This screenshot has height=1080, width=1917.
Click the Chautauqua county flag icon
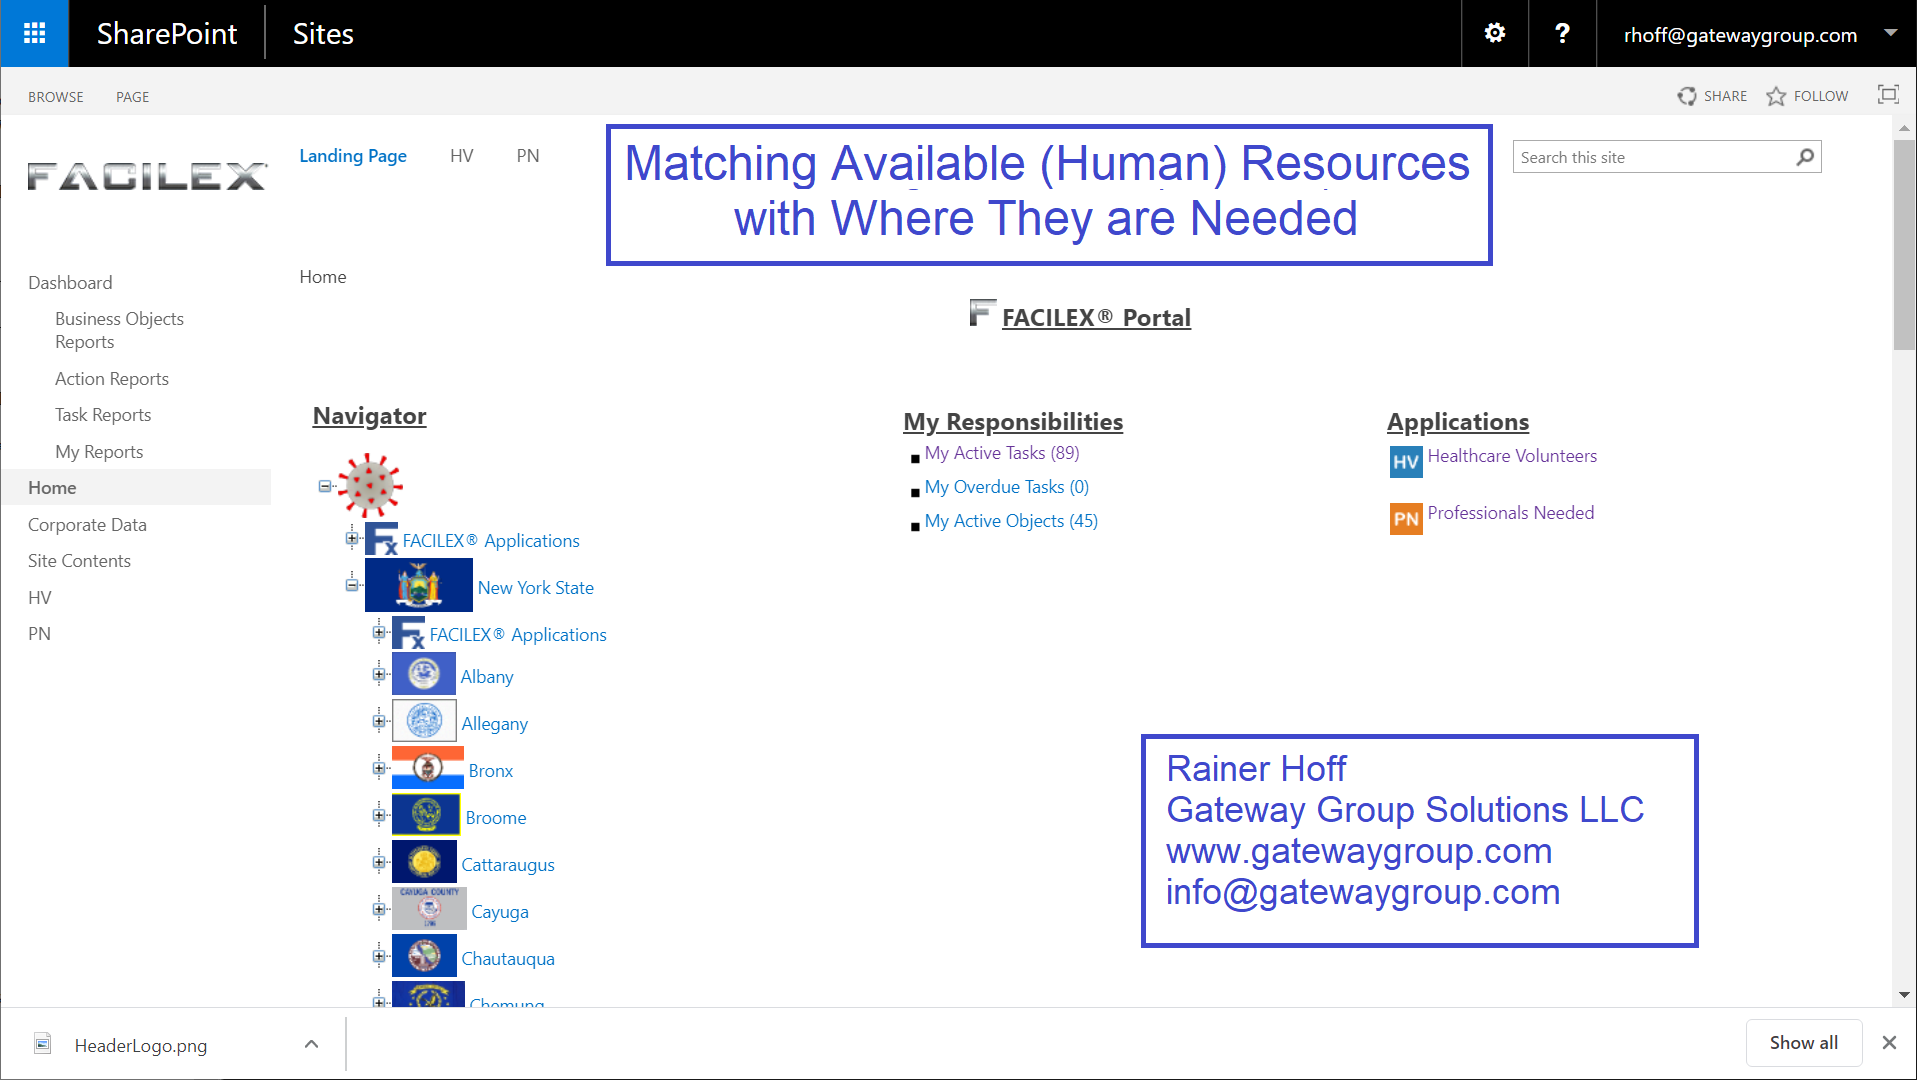[424, 956]
